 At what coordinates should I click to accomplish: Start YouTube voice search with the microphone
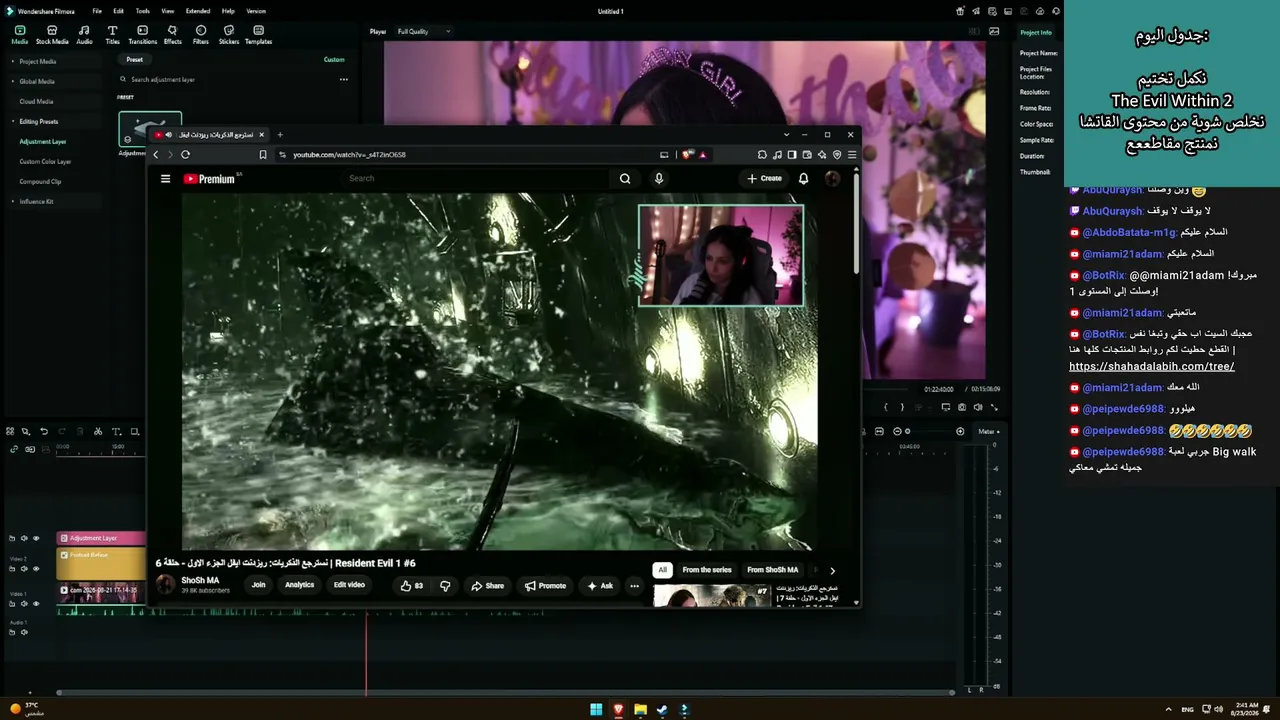pyautogui.click(x=658, y=179)
